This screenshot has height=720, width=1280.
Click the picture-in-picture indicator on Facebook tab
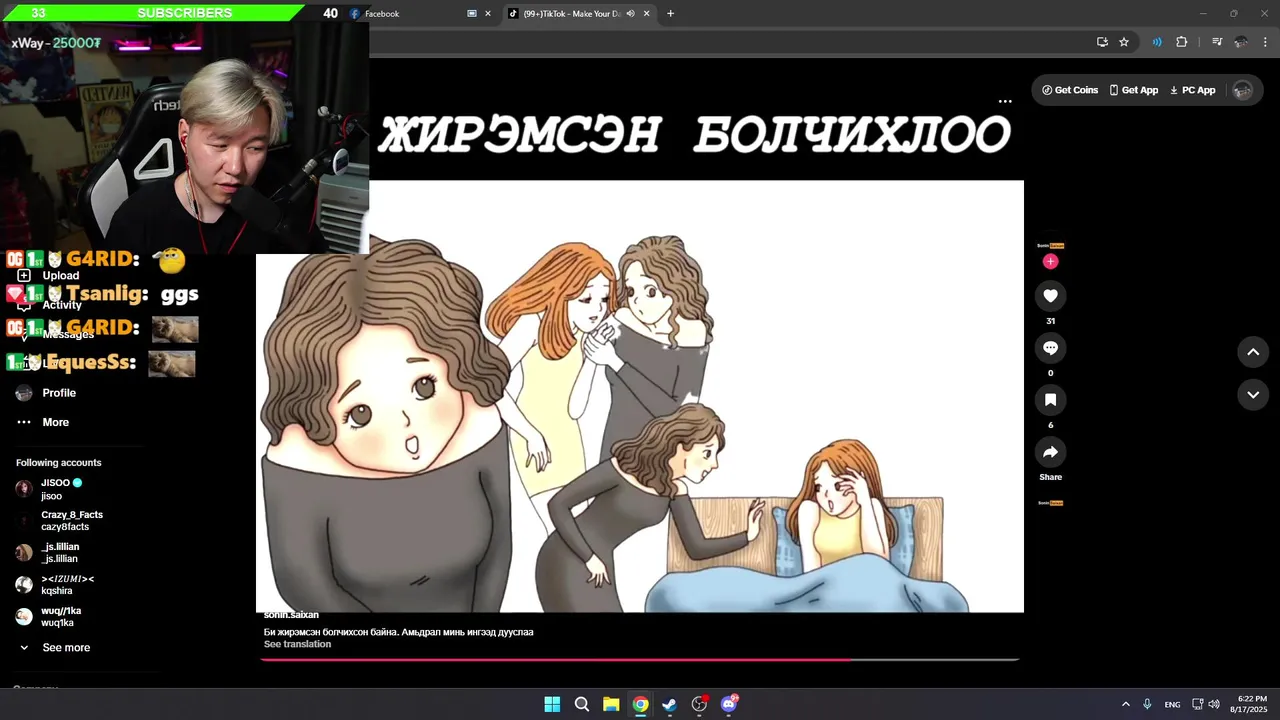click(472, 14)
